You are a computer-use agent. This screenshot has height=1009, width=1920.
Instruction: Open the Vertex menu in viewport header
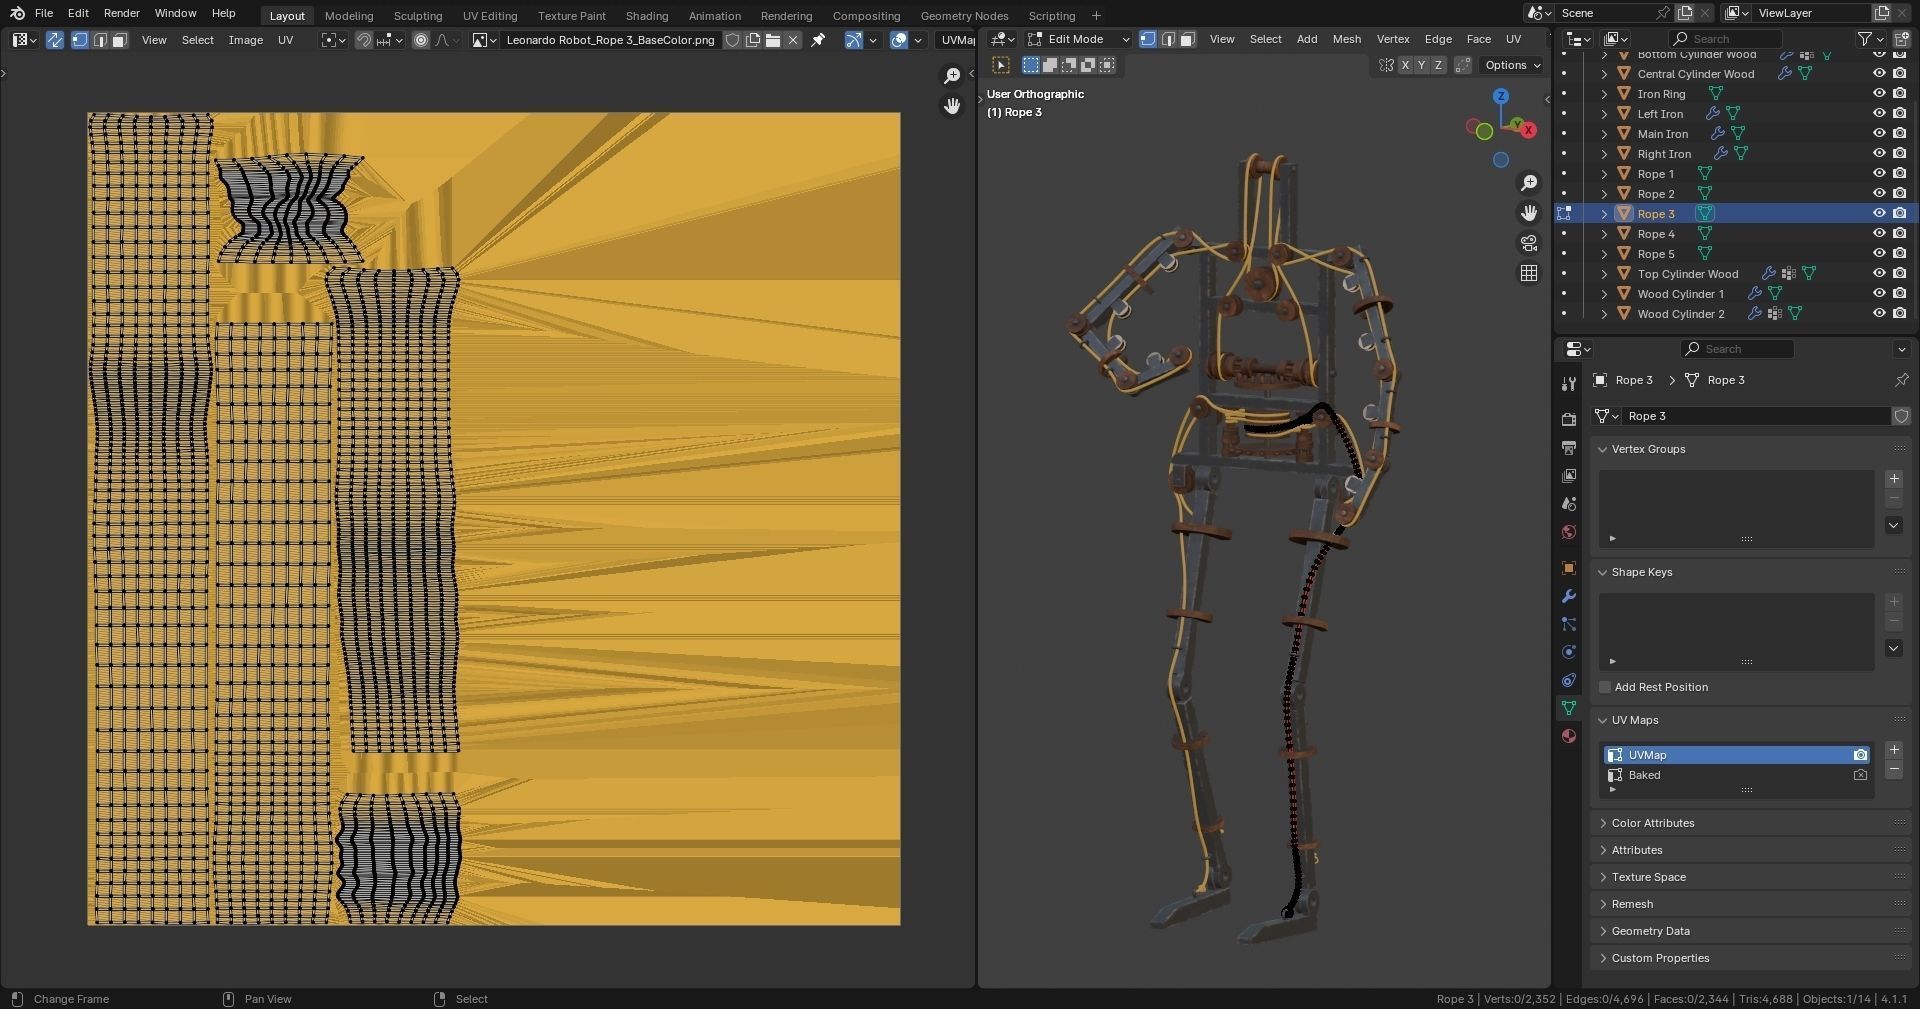click(1393, 39)
